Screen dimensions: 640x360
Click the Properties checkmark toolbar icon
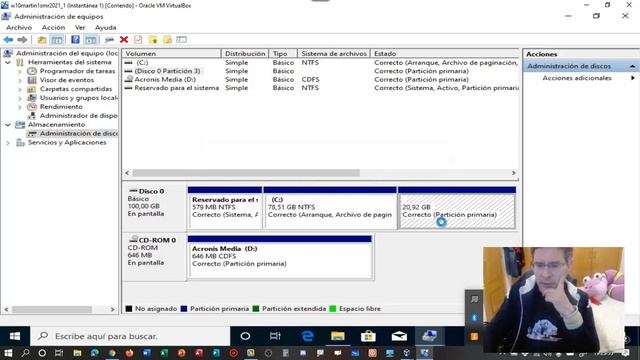(x=138, y=40)
